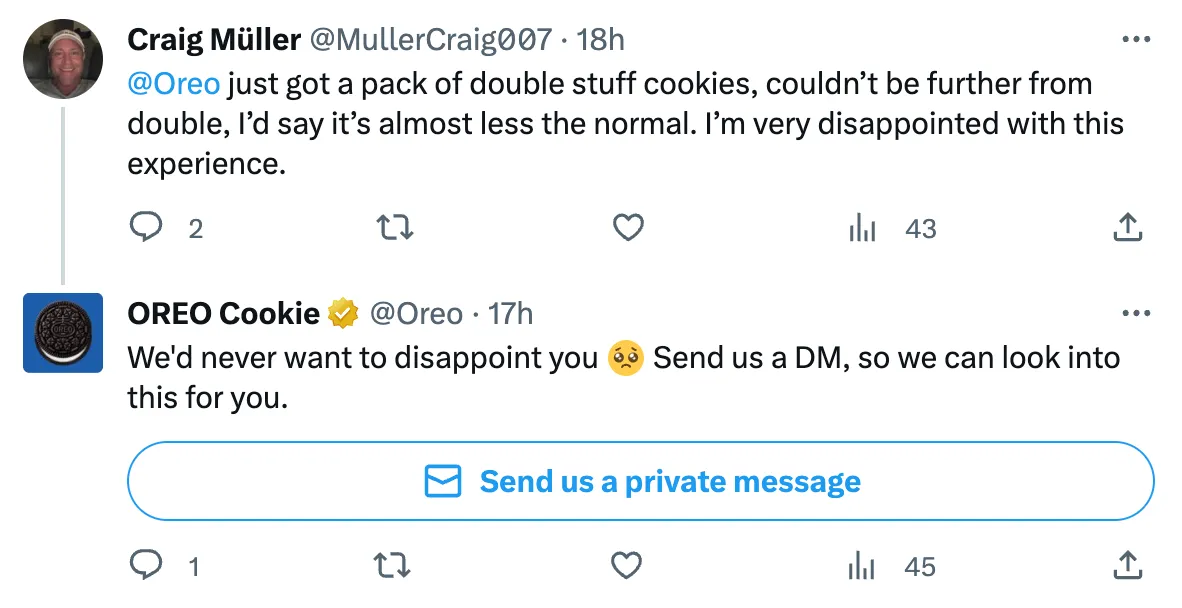
Task: Open OREO Cookie's avatar image
Action: pos(63,333)
